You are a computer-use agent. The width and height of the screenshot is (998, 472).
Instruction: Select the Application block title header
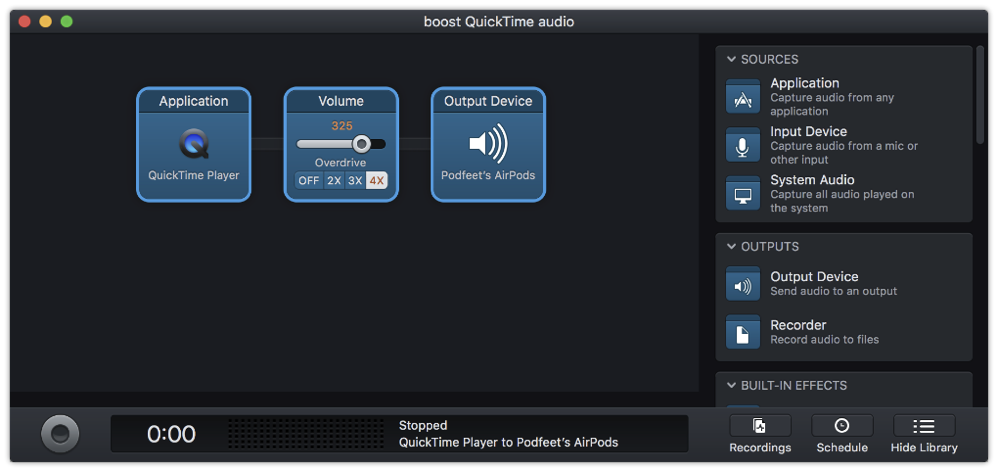193,101
